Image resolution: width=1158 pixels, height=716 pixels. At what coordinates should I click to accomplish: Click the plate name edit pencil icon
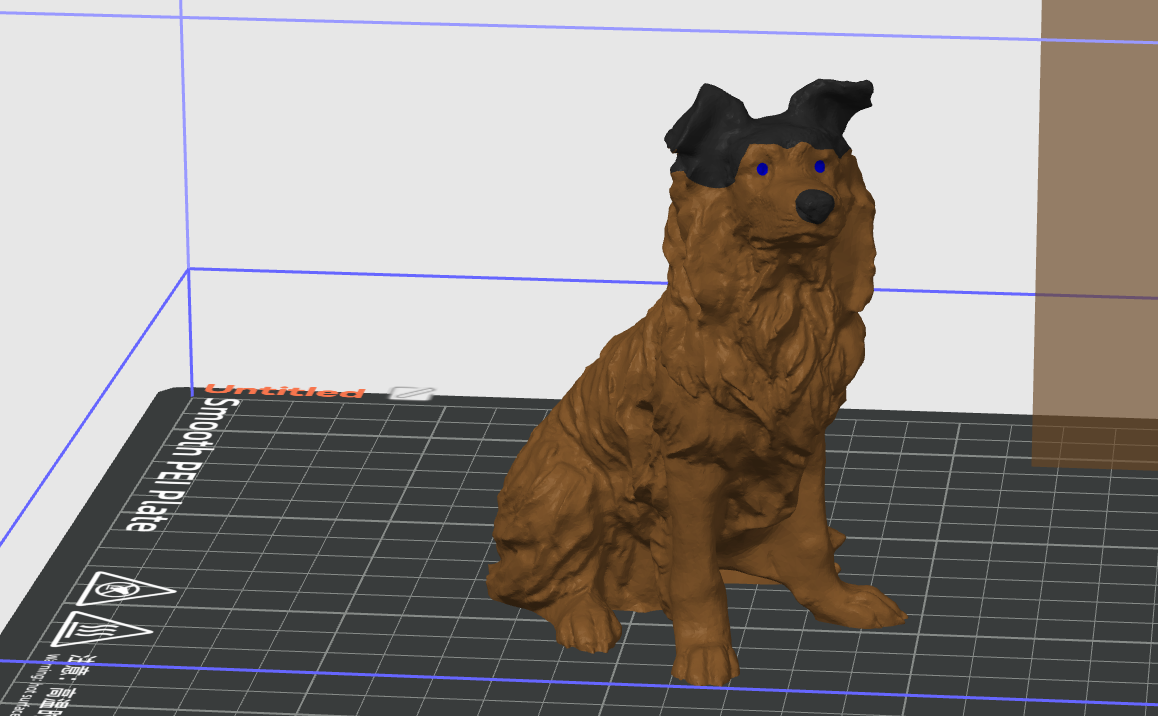tap(411, 393)
